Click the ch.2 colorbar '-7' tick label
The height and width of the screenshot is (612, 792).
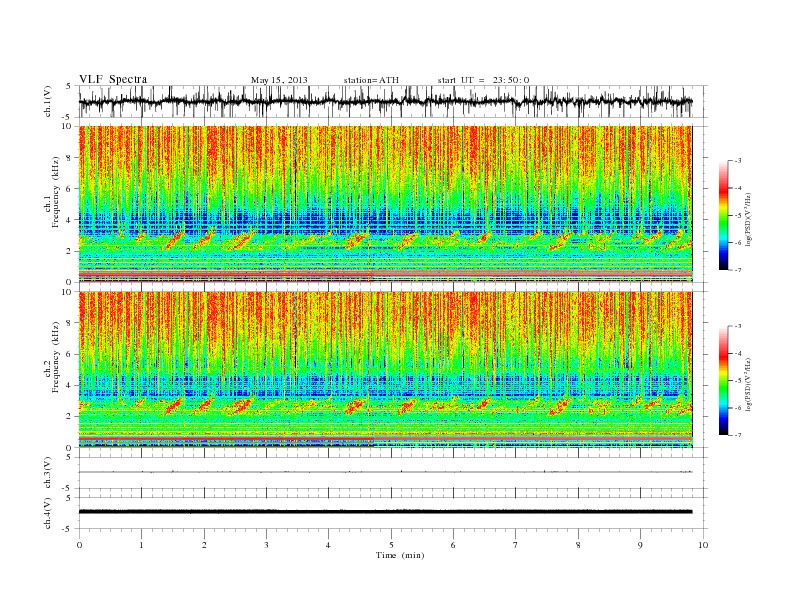tap(738, 435)
